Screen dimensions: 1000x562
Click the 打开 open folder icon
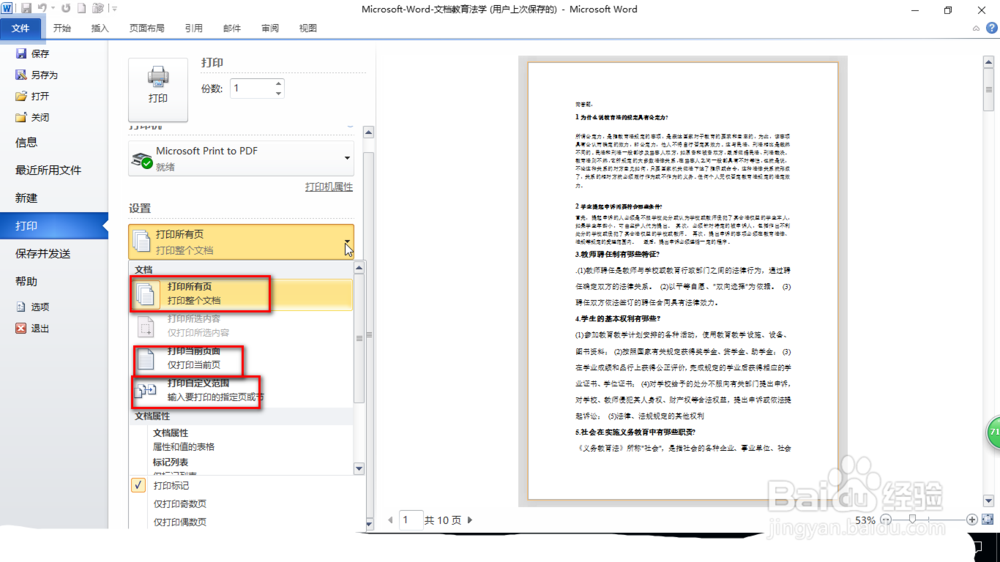(x=21, y=96)
